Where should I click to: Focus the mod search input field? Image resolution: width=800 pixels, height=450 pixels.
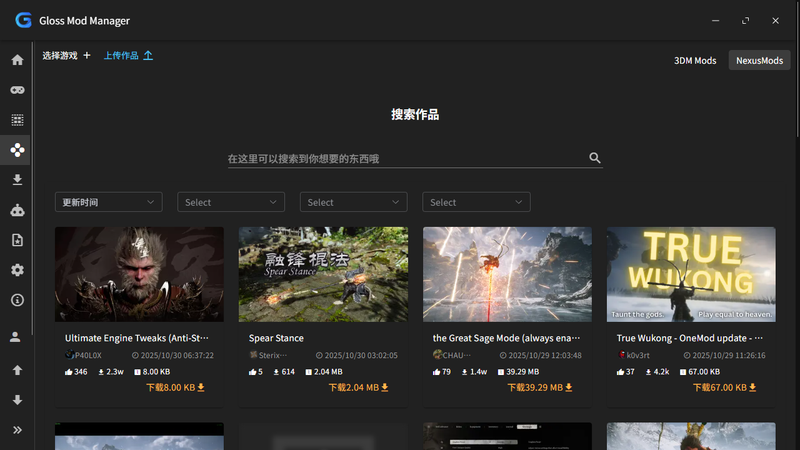[x=415, y=159]
